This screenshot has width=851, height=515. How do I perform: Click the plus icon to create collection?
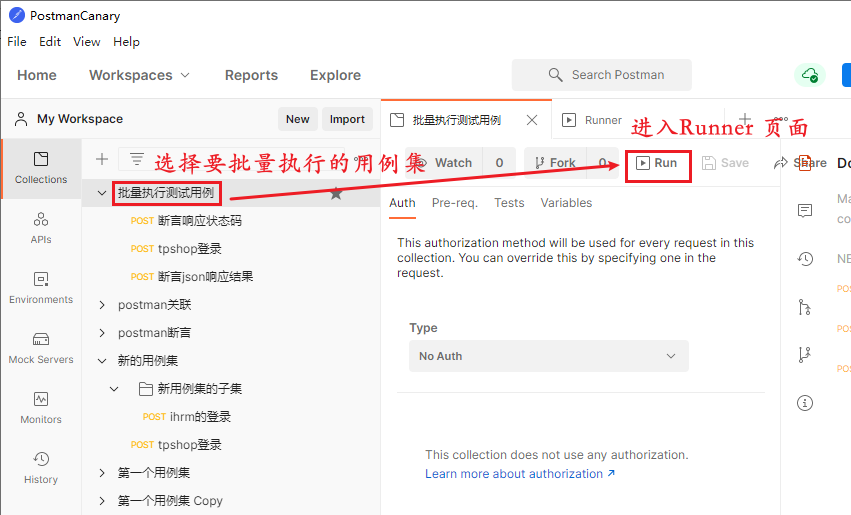(101, 159)
